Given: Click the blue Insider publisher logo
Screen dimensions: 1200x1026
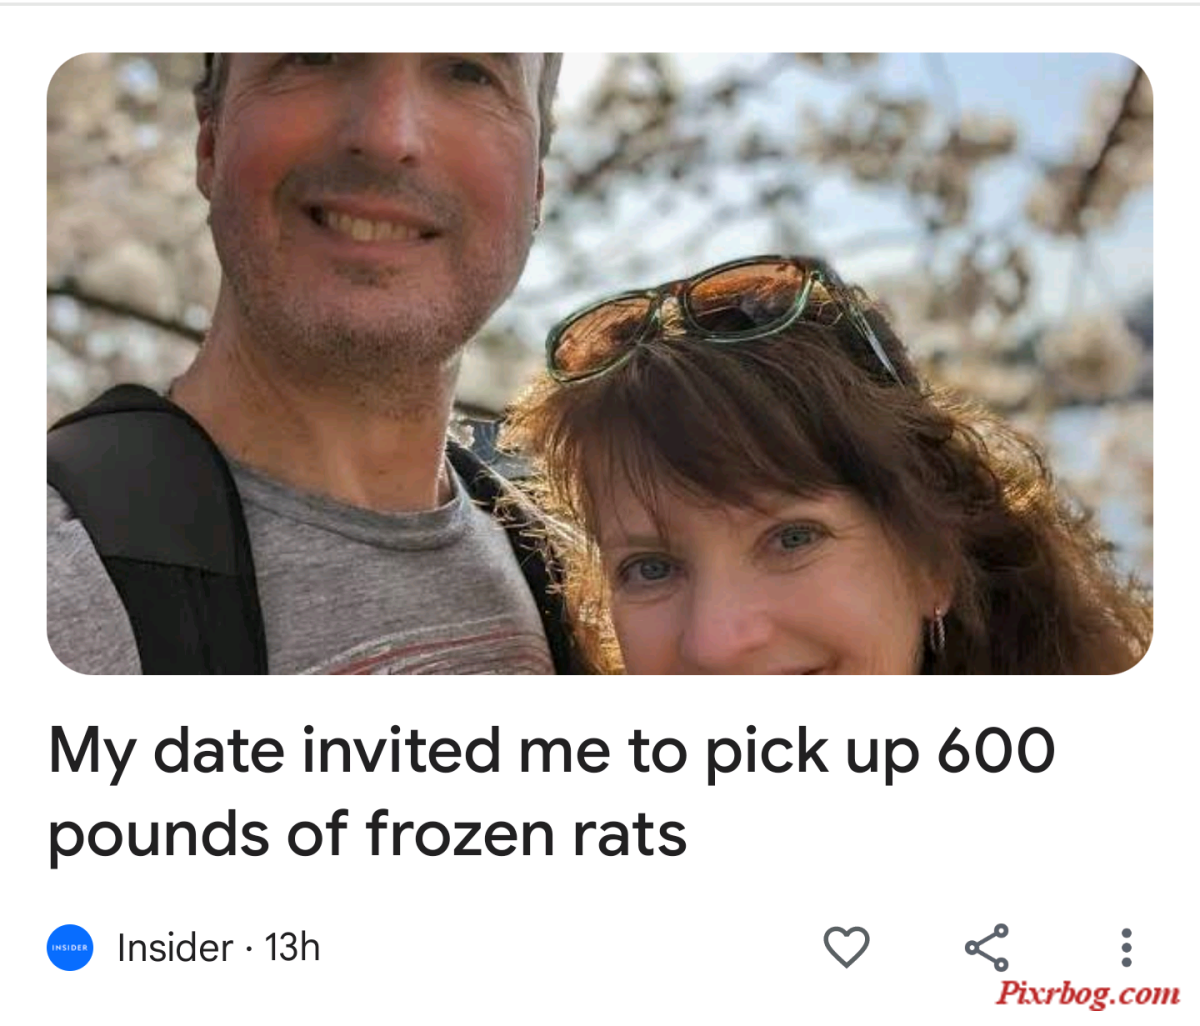Looking at the screenshot, I should point(70,947).
